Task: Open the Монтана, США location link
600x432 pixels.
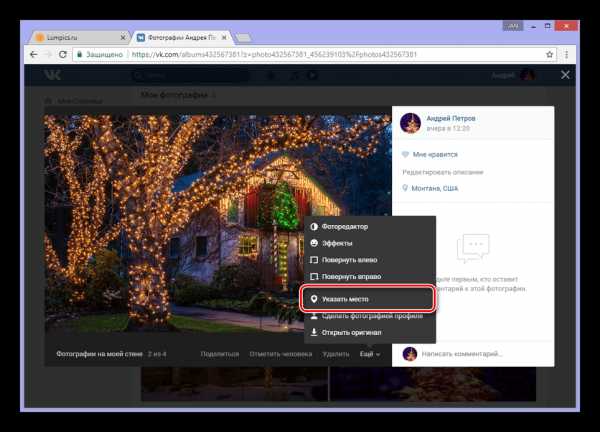Action: tap(435, 188)
